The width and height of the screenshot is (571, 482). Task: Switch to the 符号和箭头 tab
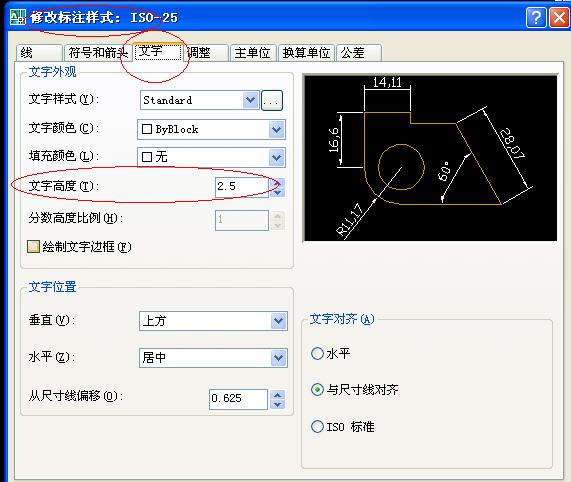[98, 53]
